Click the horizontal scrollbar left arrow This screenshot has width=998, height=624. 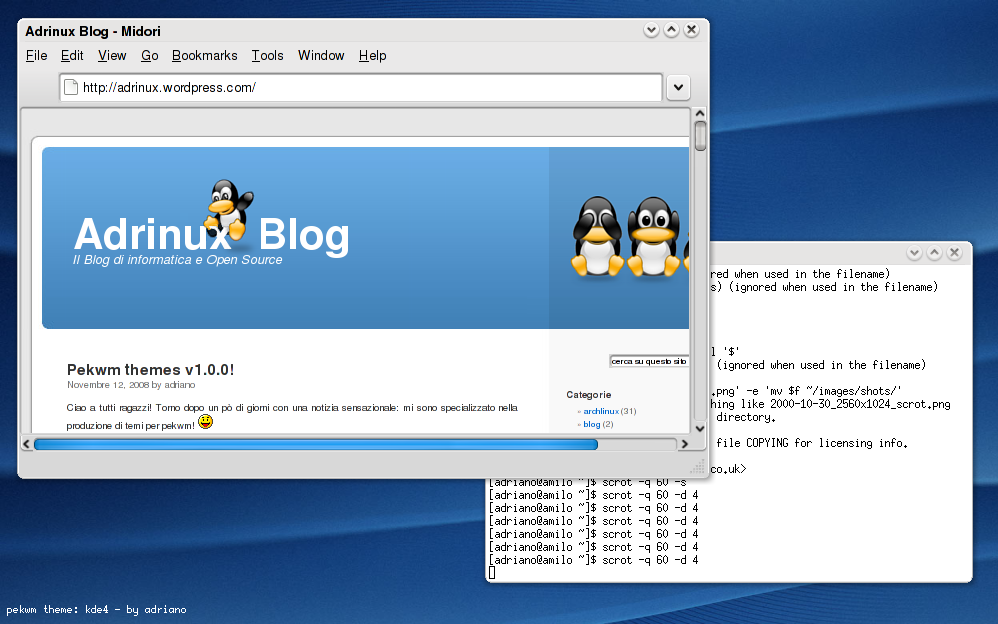26,444
